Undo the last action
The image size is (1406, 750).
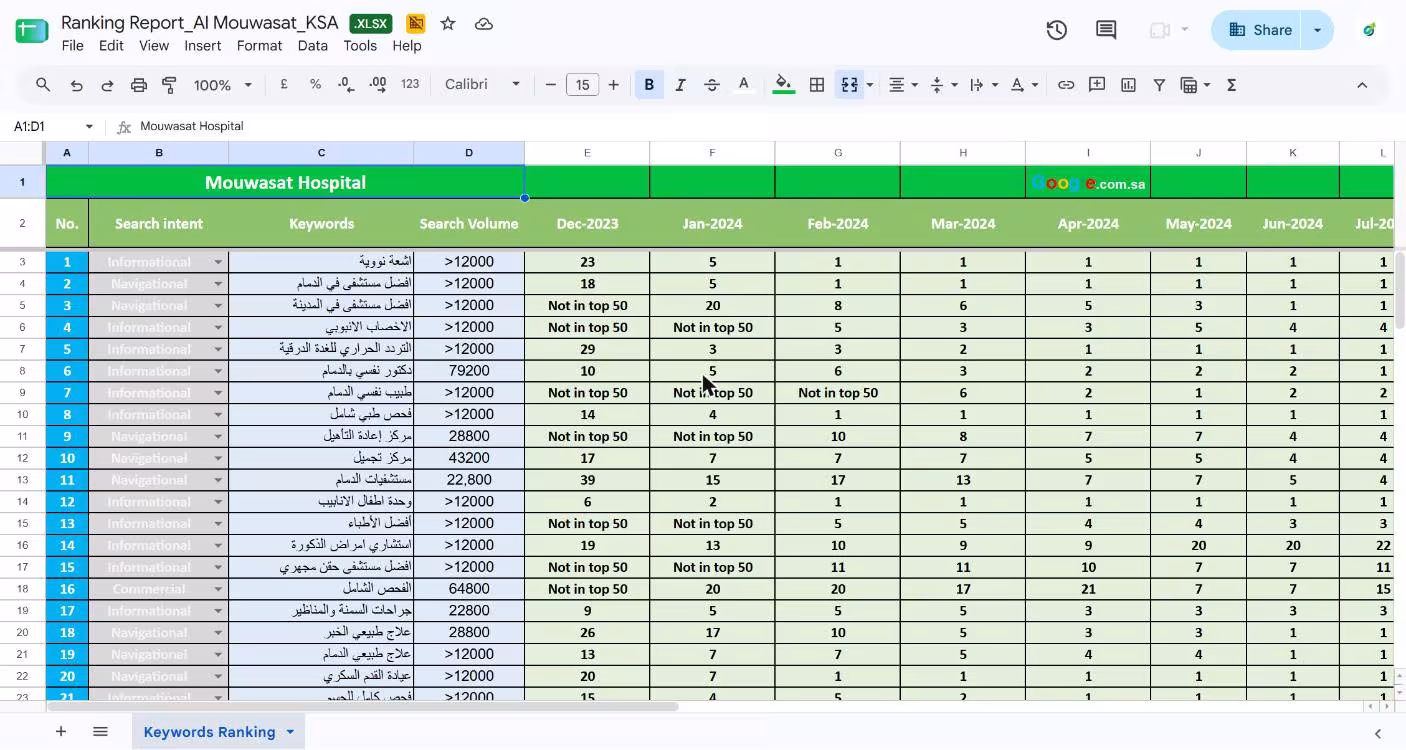(x=76, y=85)
